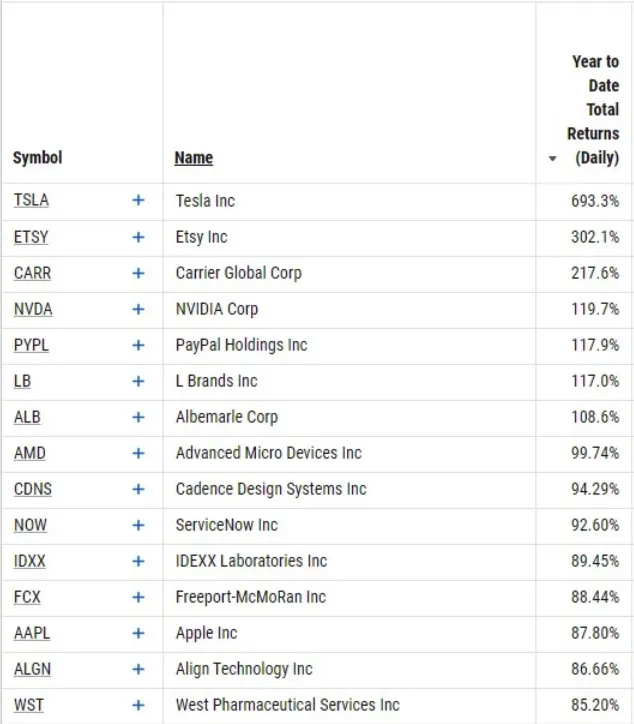Add PYPL with the plus icon
This screenshot has width=634, height=724.
138,345
